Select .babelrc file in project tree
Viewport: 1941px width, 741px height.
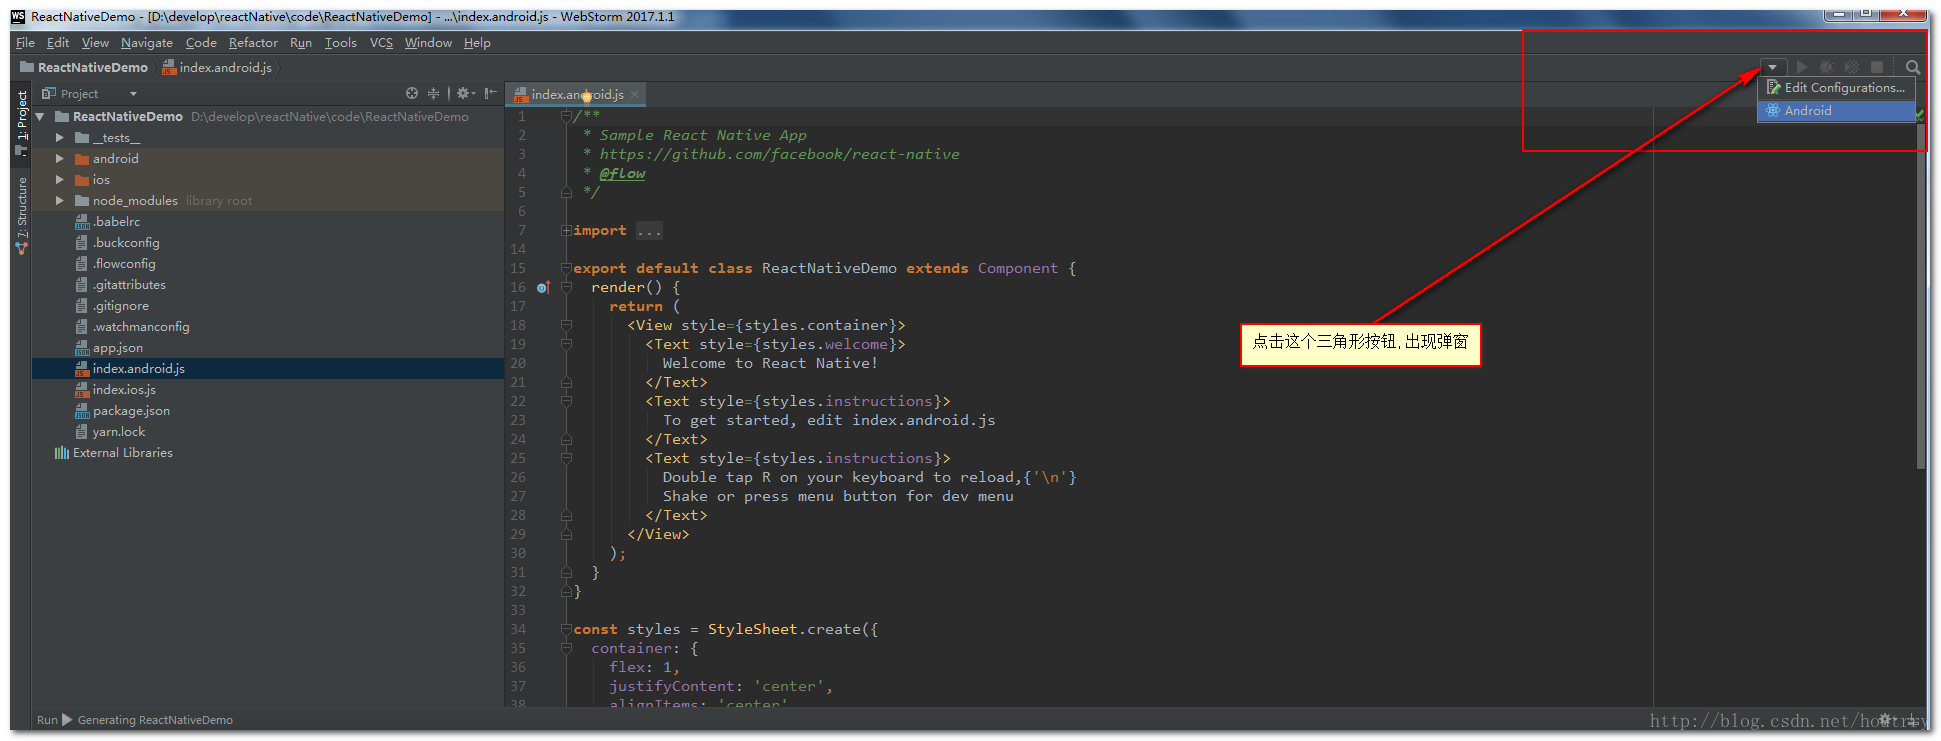click(116, 222)
